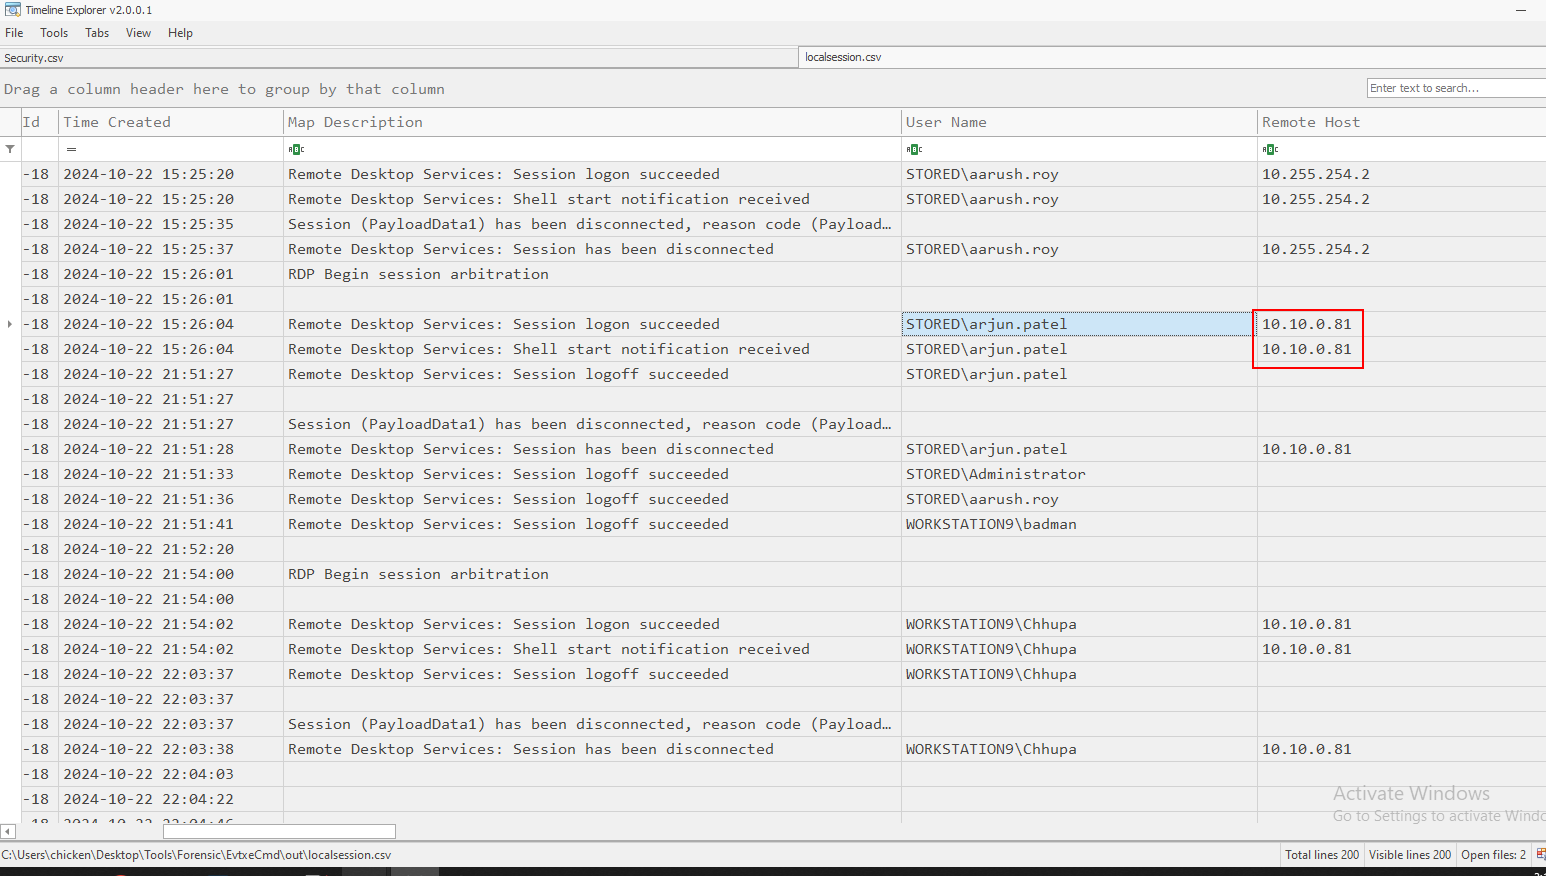Click the filter funnel icon in filter row

point(10,149)
